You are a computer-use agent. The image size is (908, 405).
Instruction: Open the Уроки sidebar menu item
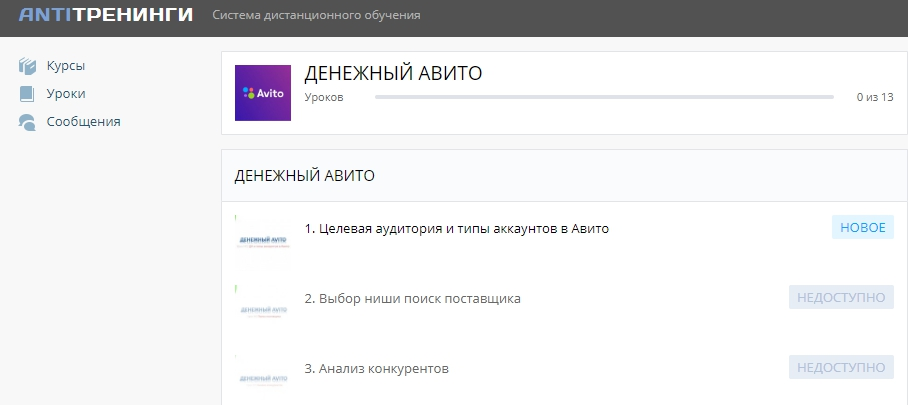coord(66,94)
